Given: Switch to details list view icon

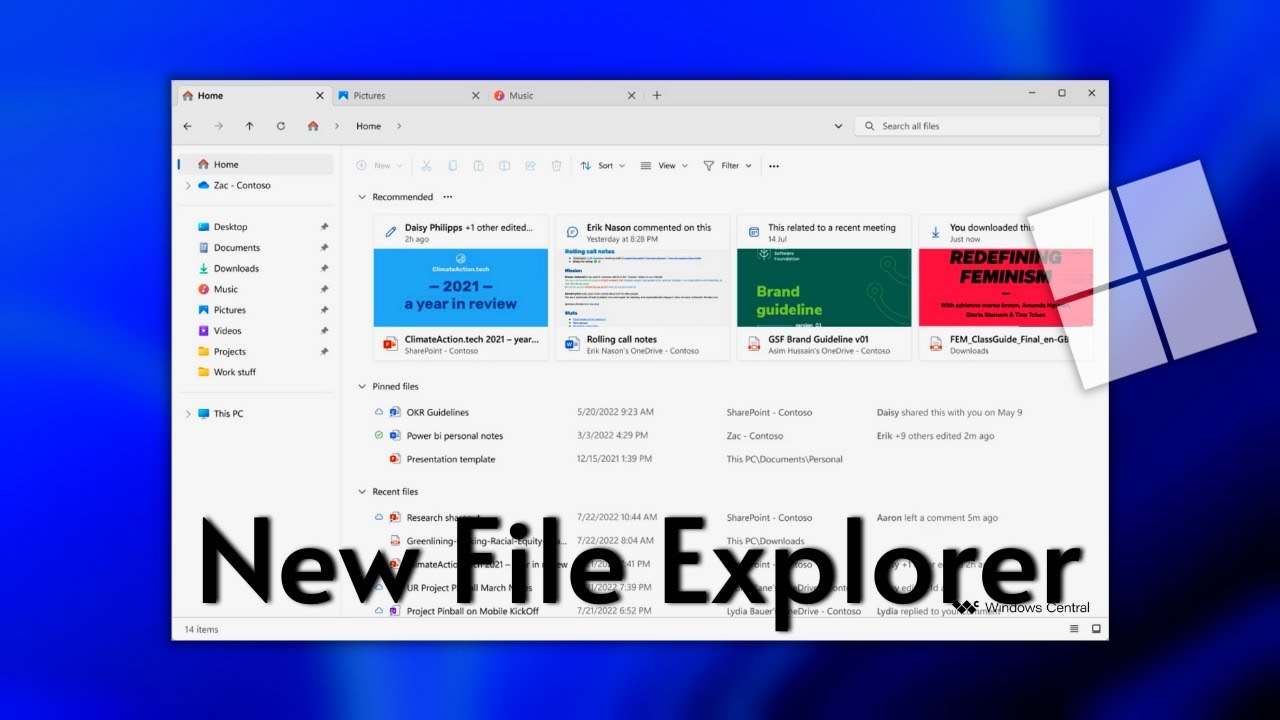Looking at the screenshot, I should click(x=1075, y=629).
